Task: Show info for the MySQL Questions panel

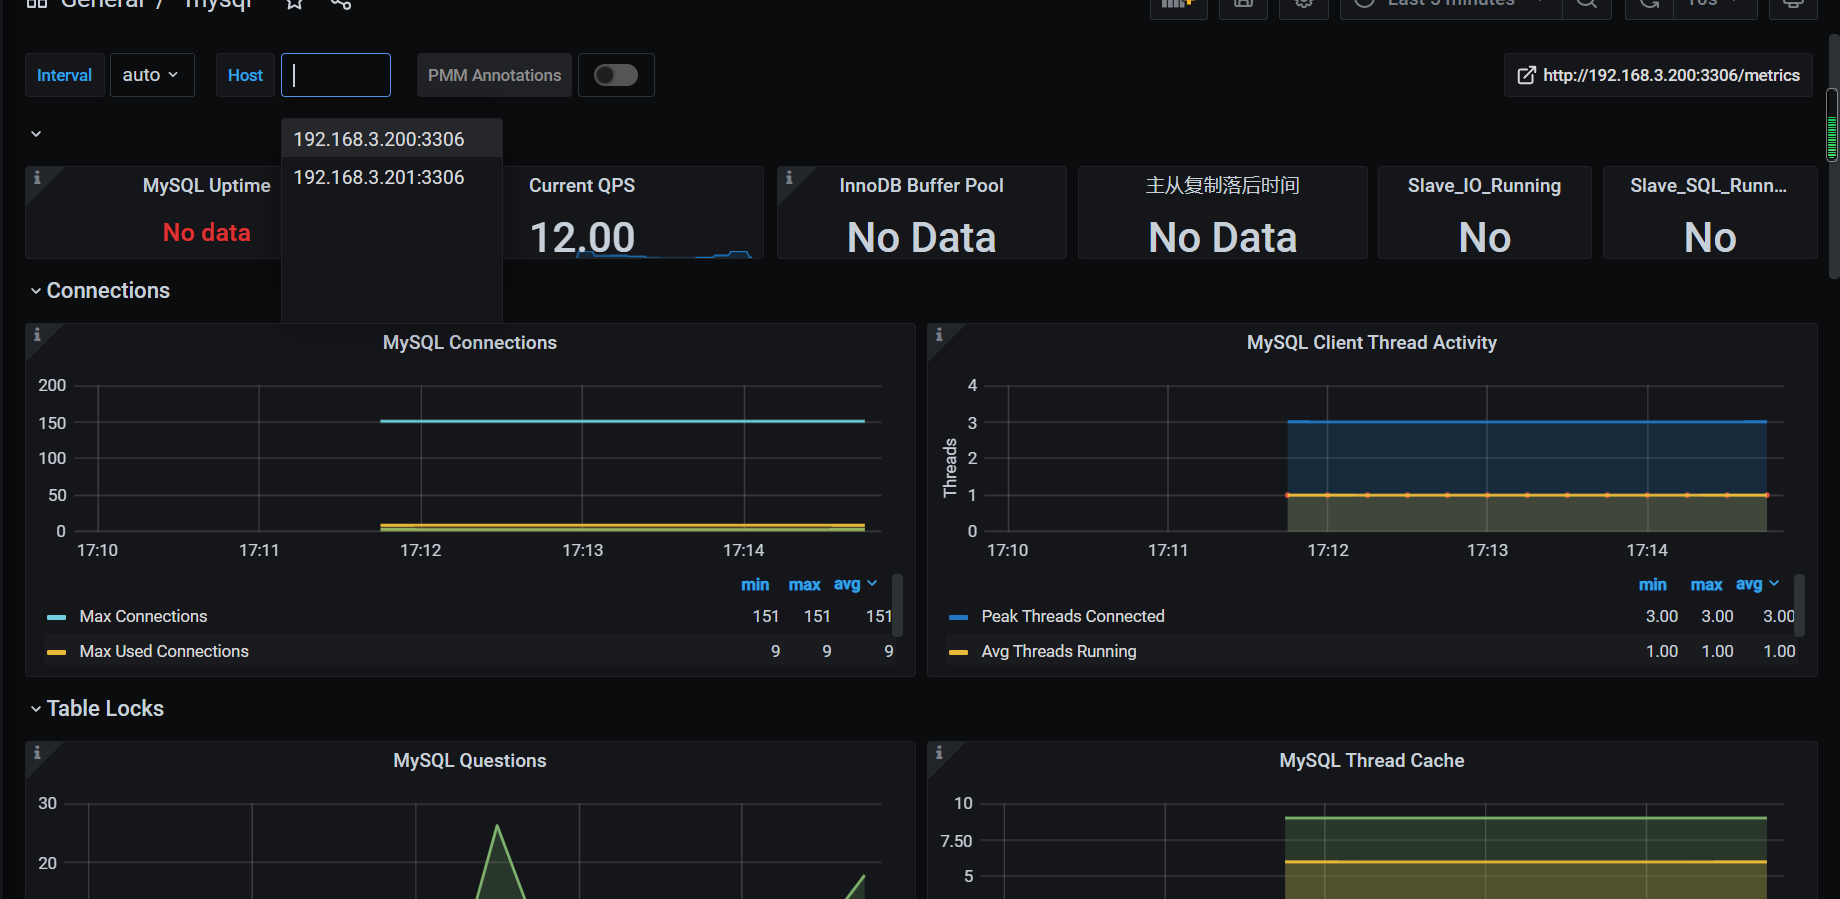Action: [x=37, y=753]
